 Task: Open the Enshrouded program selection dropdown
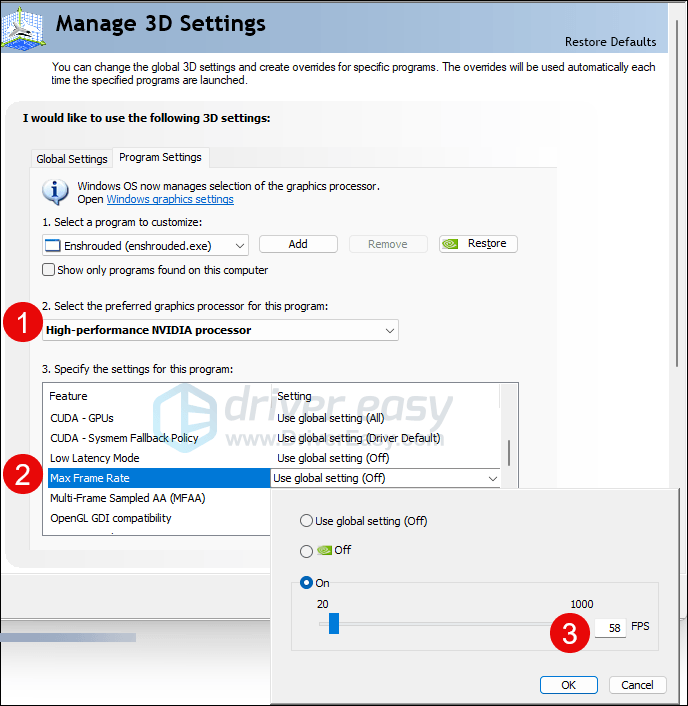tap(240, 245)
